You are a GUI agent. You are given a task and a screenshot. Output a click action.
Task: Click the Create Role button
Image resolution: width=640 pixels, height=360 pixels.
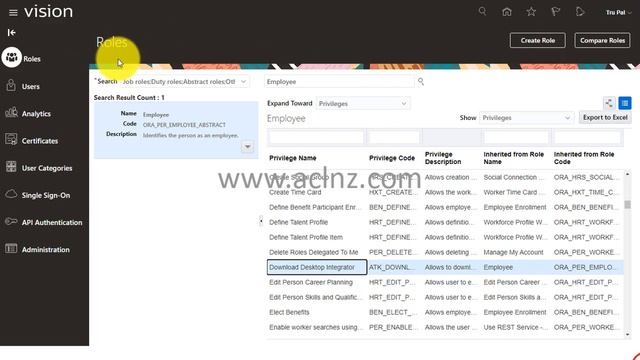538,40
